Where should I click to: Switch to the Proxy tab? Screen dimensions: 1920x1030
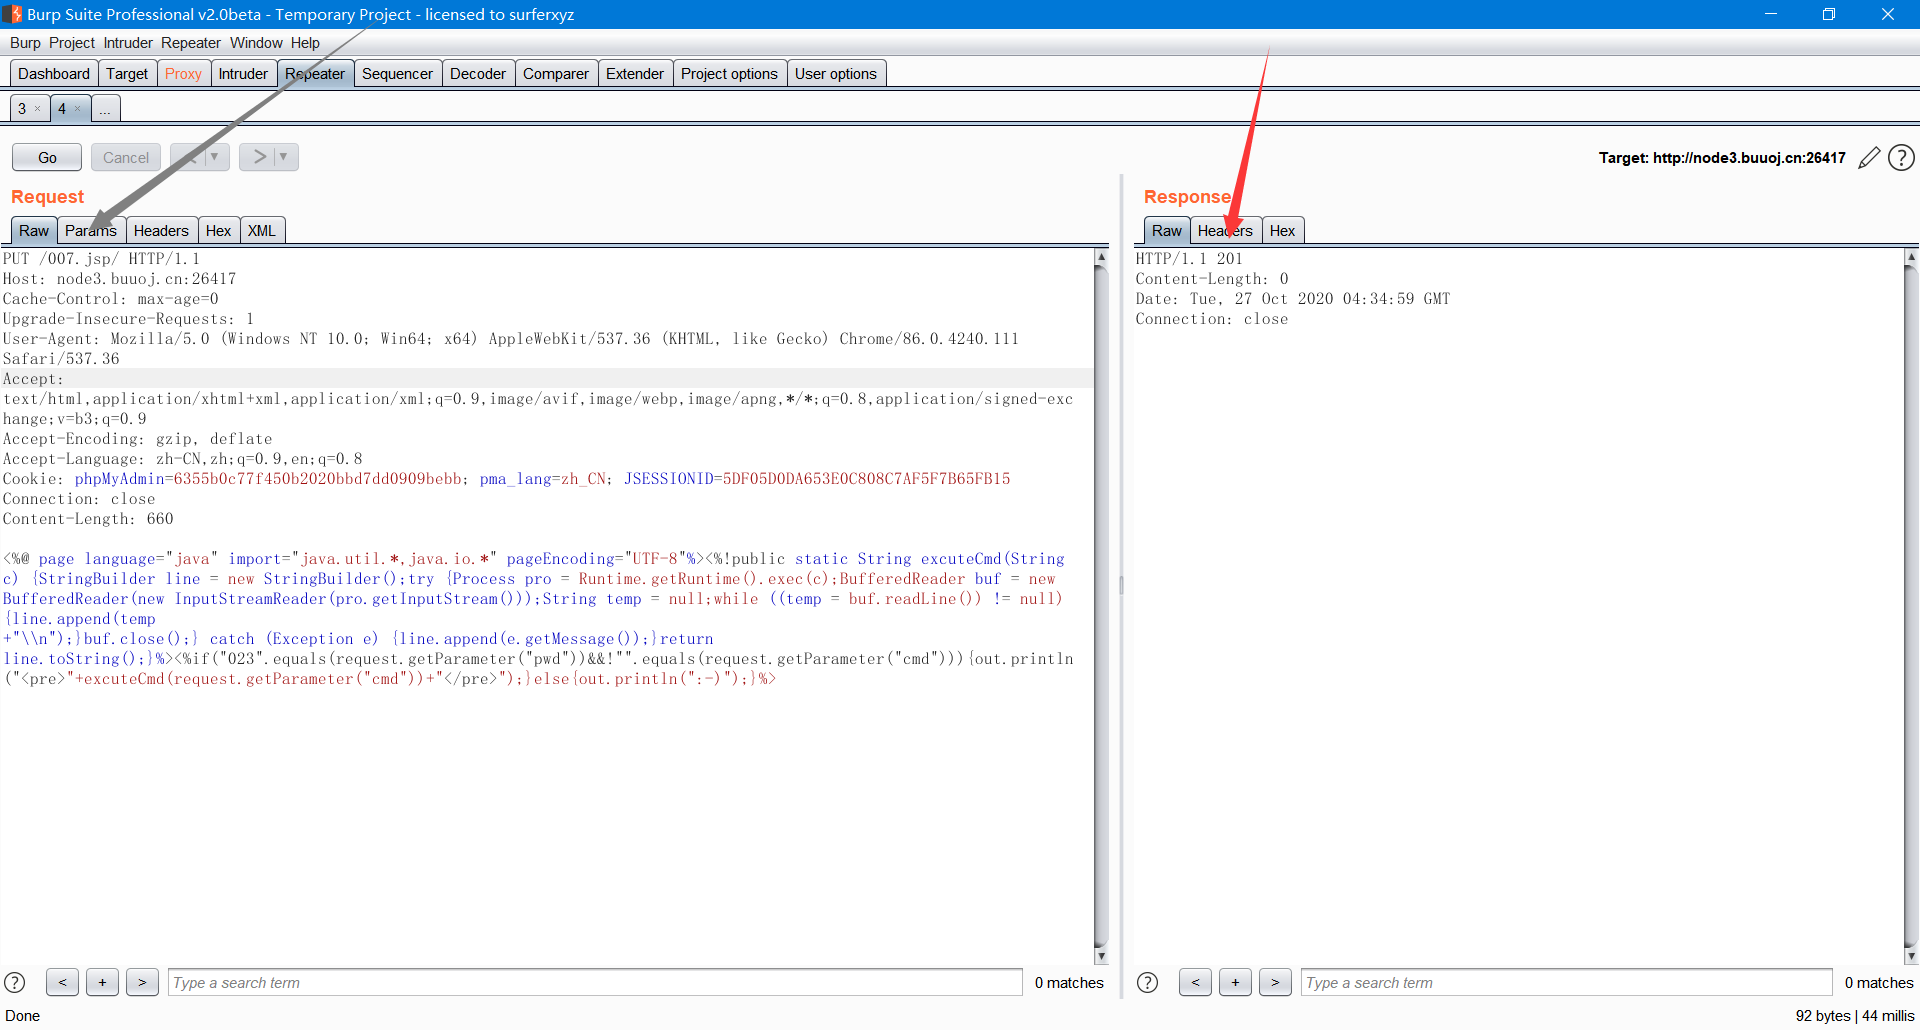[x=183, y=74]
